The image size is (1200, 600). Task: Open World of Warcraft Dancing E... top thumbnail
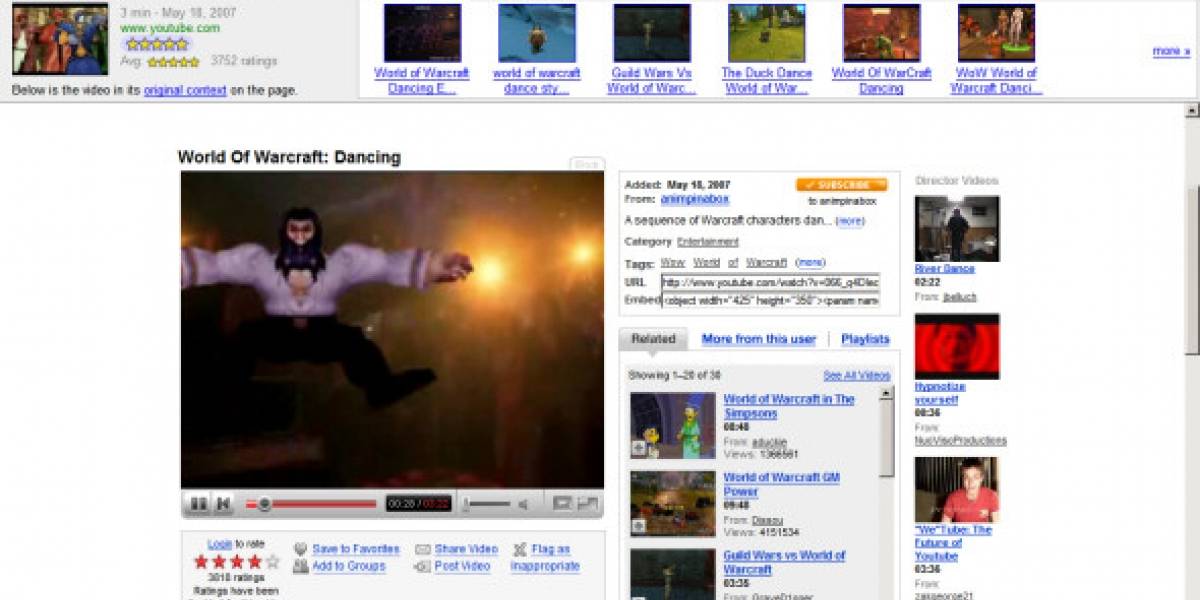pos(422,33)
